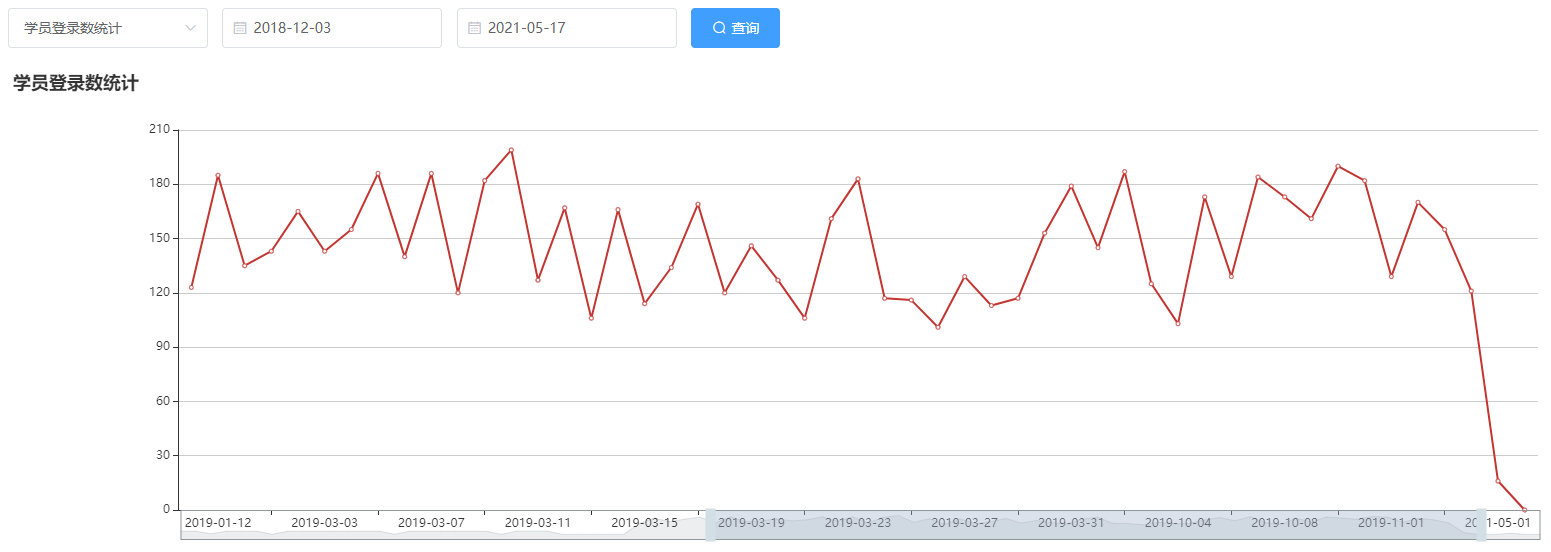This screenshot has width=1551, height=552.
Task: Click the right handle of the data zoom slider
Action: (x=1480, y=524)
